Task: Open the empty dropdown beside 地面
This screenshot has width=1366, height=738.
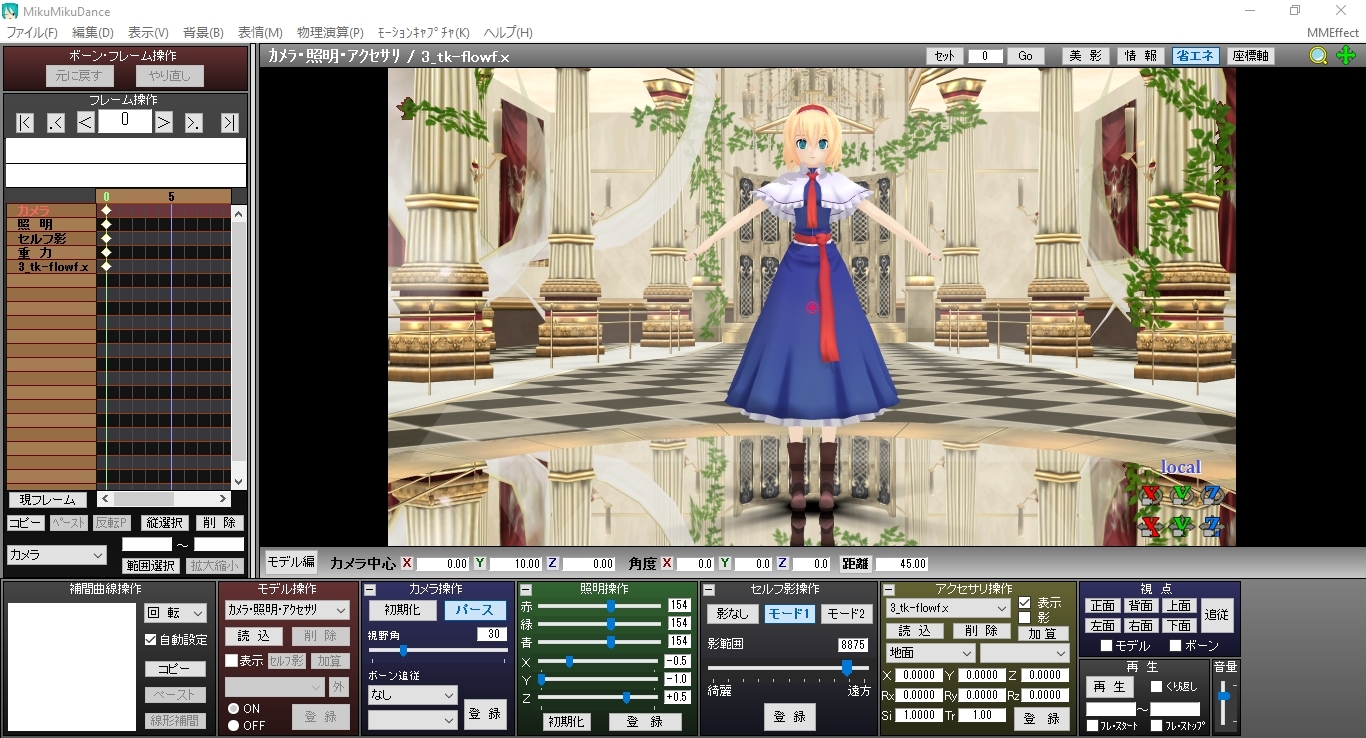Action: click(1024, 653)
